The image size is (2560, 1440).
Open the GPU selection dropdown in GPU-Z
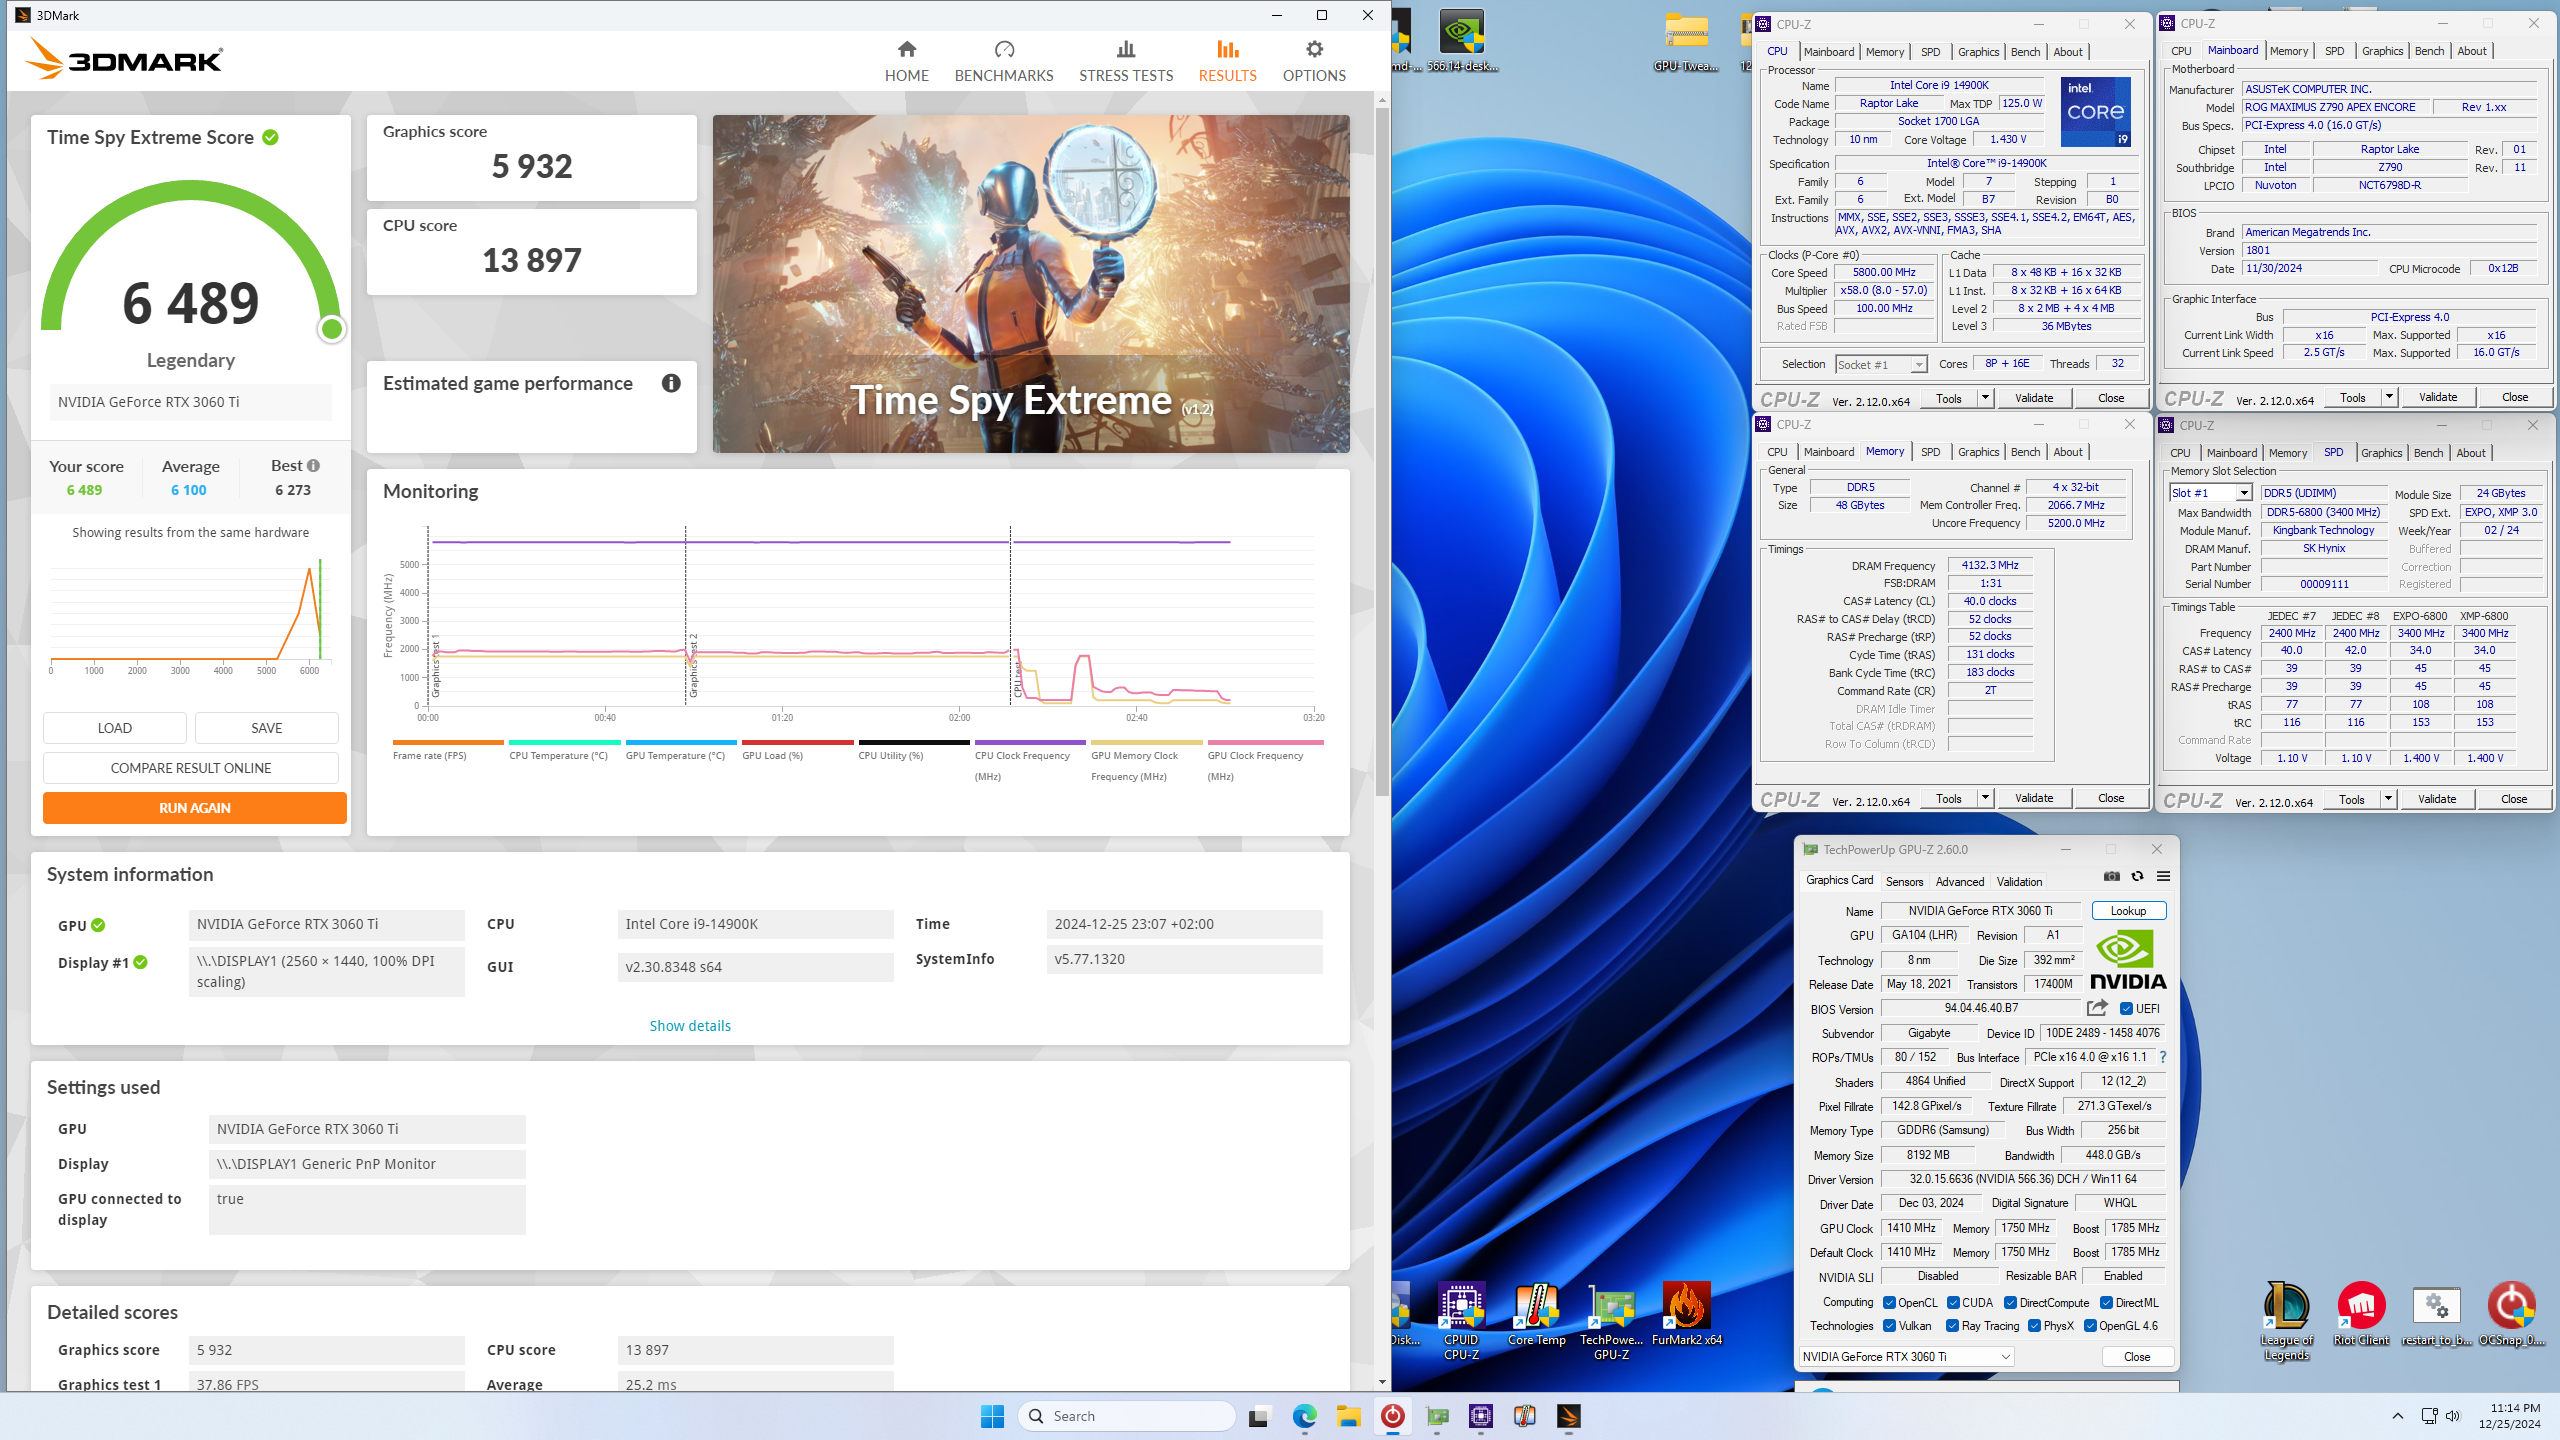(1906, 1356)
